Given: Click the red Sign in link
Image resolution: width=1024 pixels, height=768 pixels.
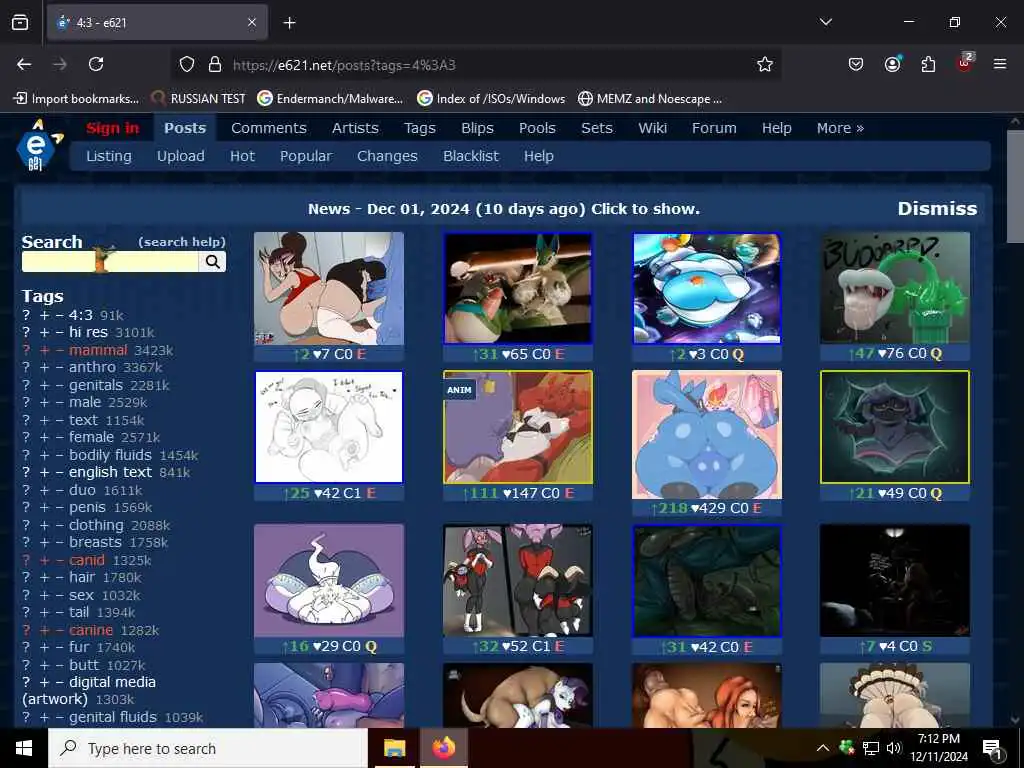Looking at the screenshot, I should (x=112, y=128).
